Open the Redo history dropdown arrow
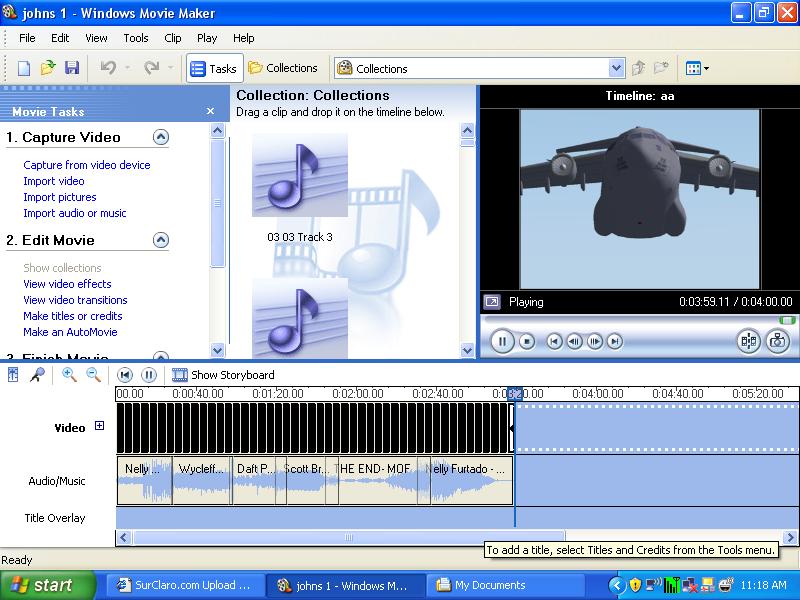This screenshot has width=800, height=600. tap(171, 68)
